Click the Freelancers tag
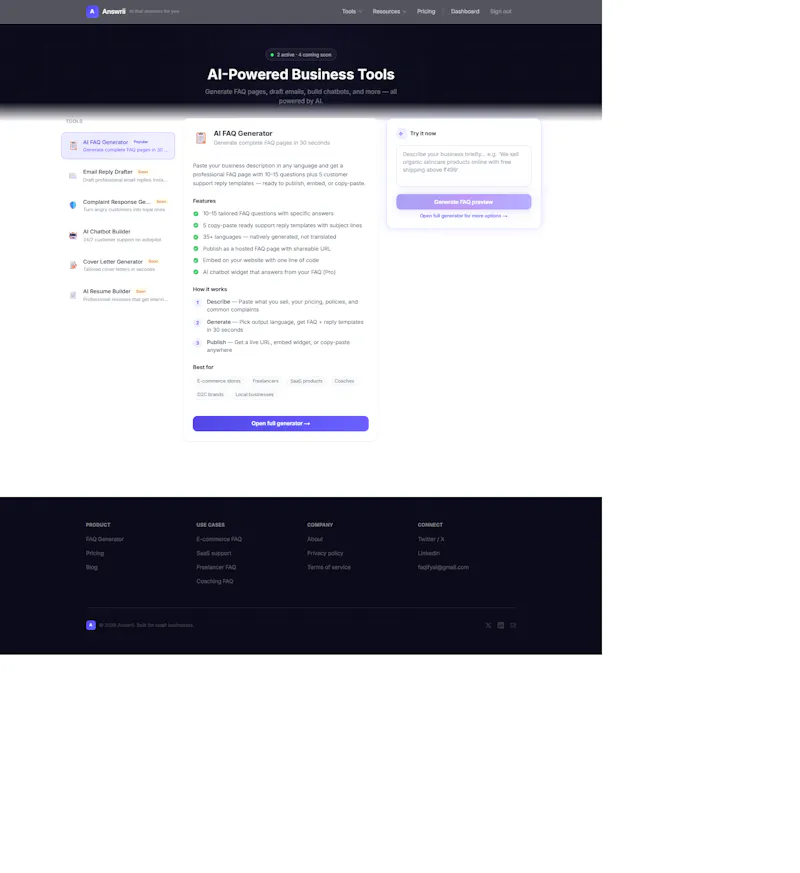Screen dimensions: 800x873 coord(266,381)
